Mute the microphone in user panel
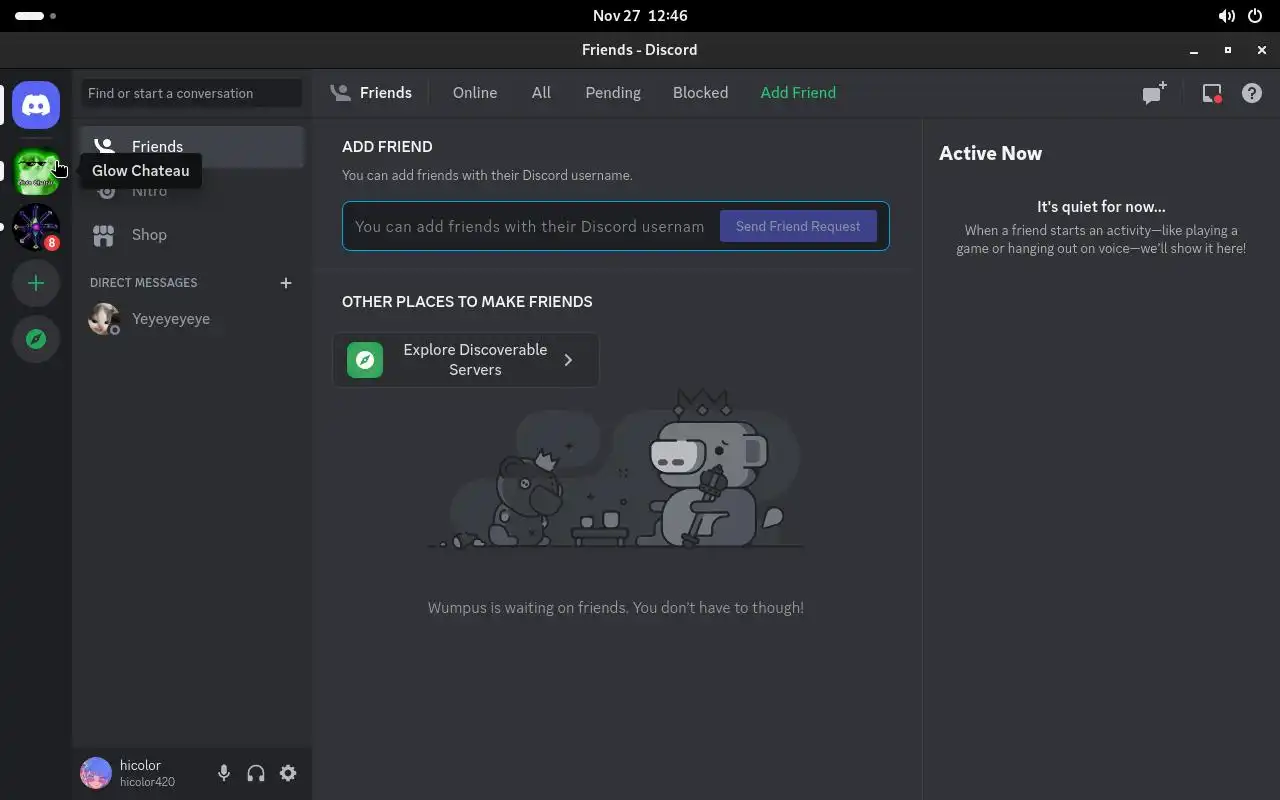This screenshot has width=1280, height=800. coord(224,773)
